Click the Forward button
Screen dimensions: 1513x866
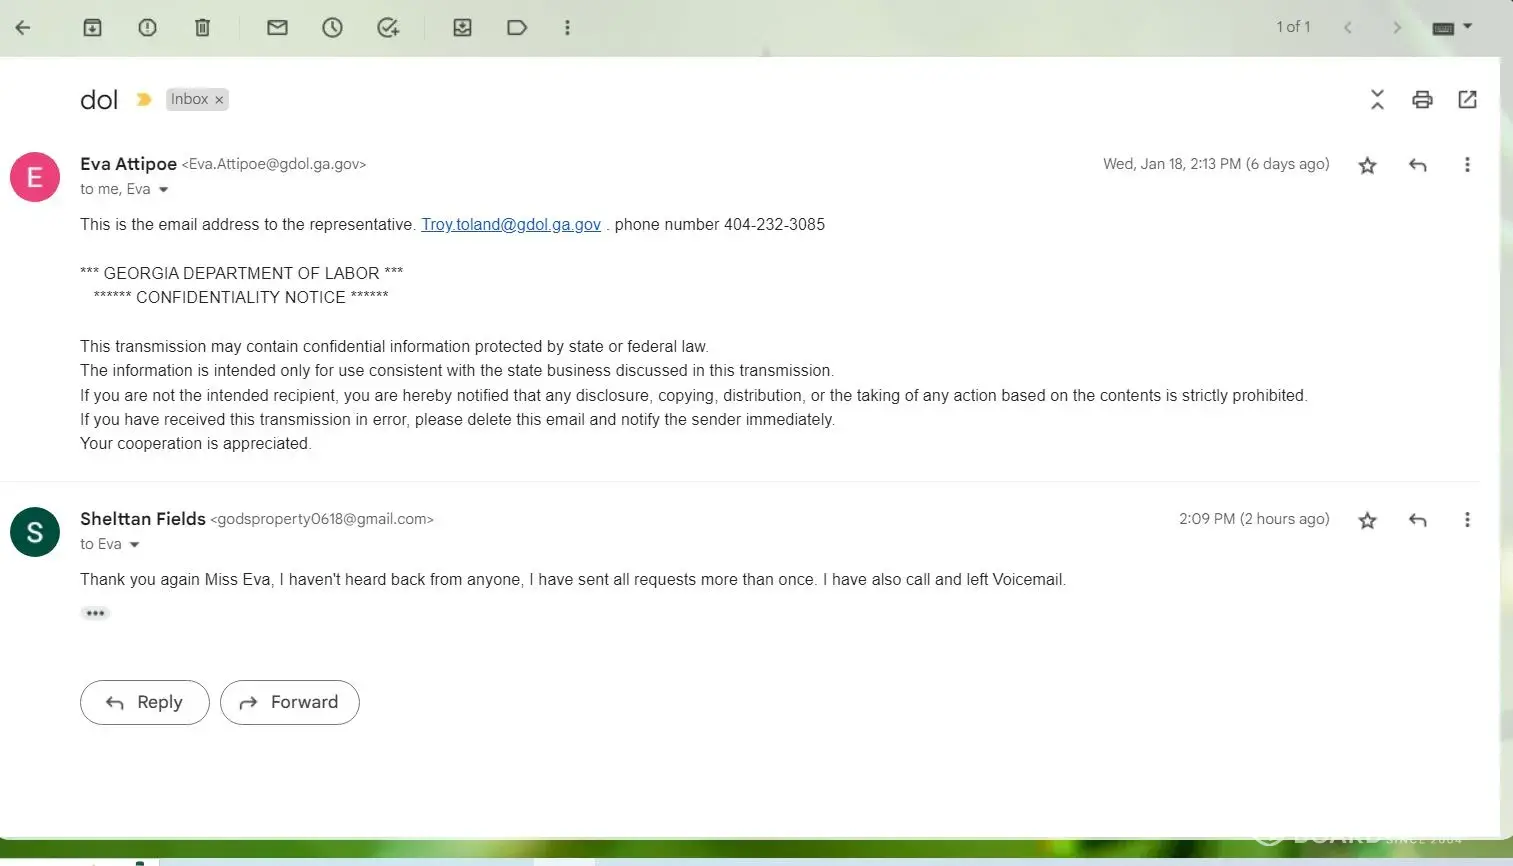click(290, 702)
